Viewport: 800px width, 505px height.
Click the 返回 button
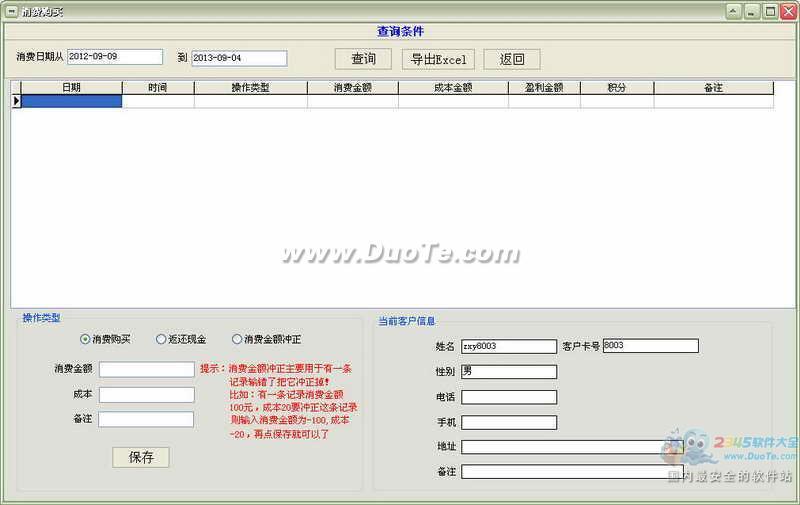coord(512,59)
